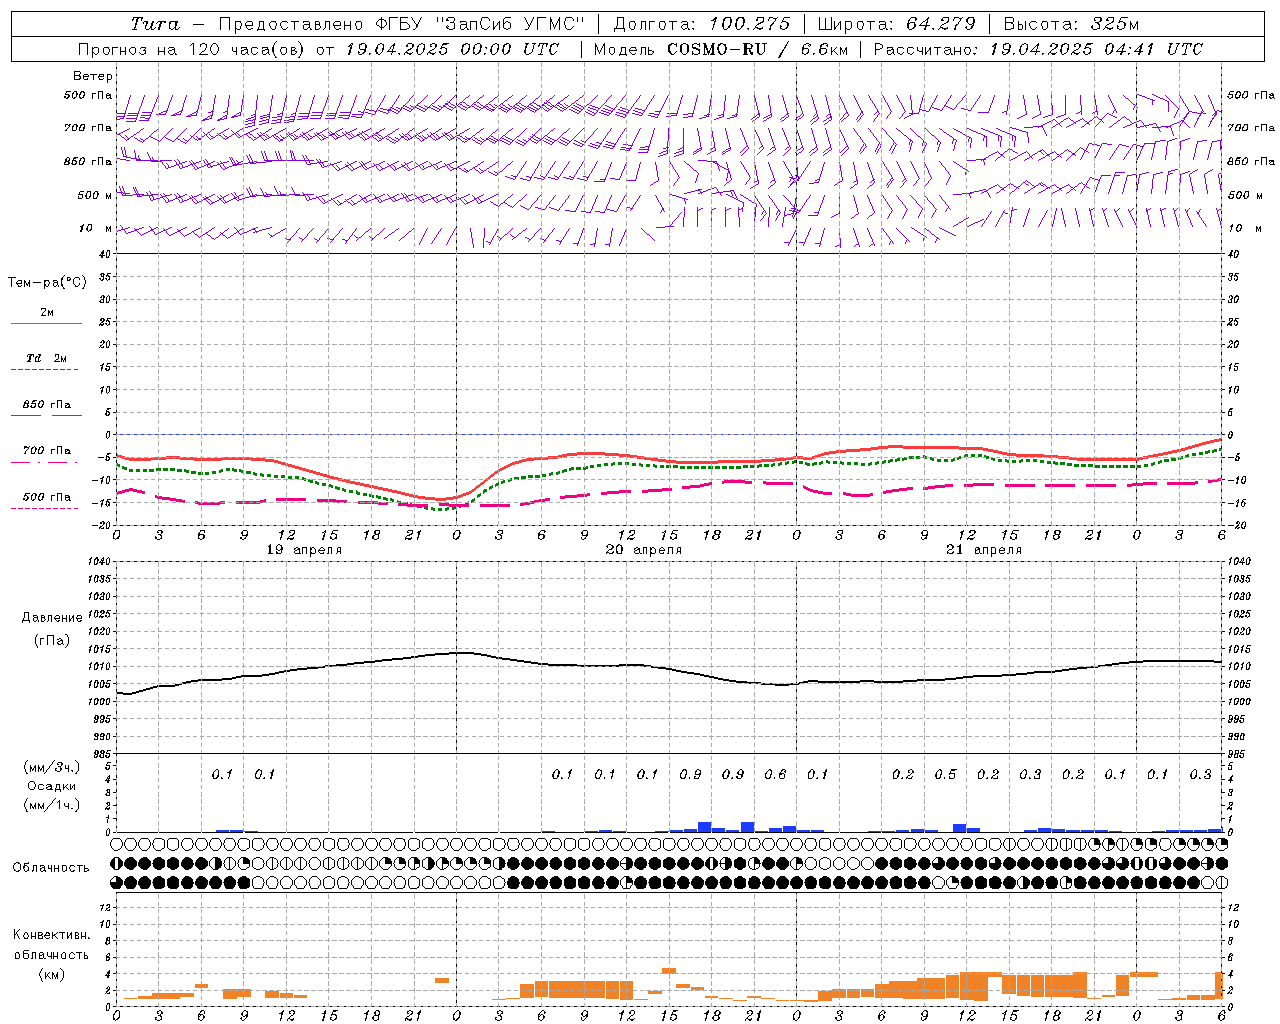Select the "20 апреля" date label
The height and width of the screenshot is (1024, 1280).
coord(644,550)
